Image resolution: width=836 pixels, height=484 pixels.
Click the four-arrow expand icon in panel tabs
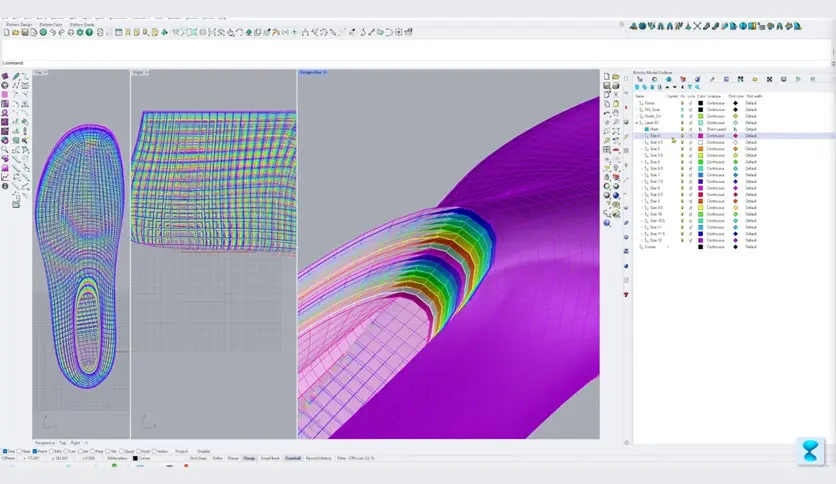[769, 79]
